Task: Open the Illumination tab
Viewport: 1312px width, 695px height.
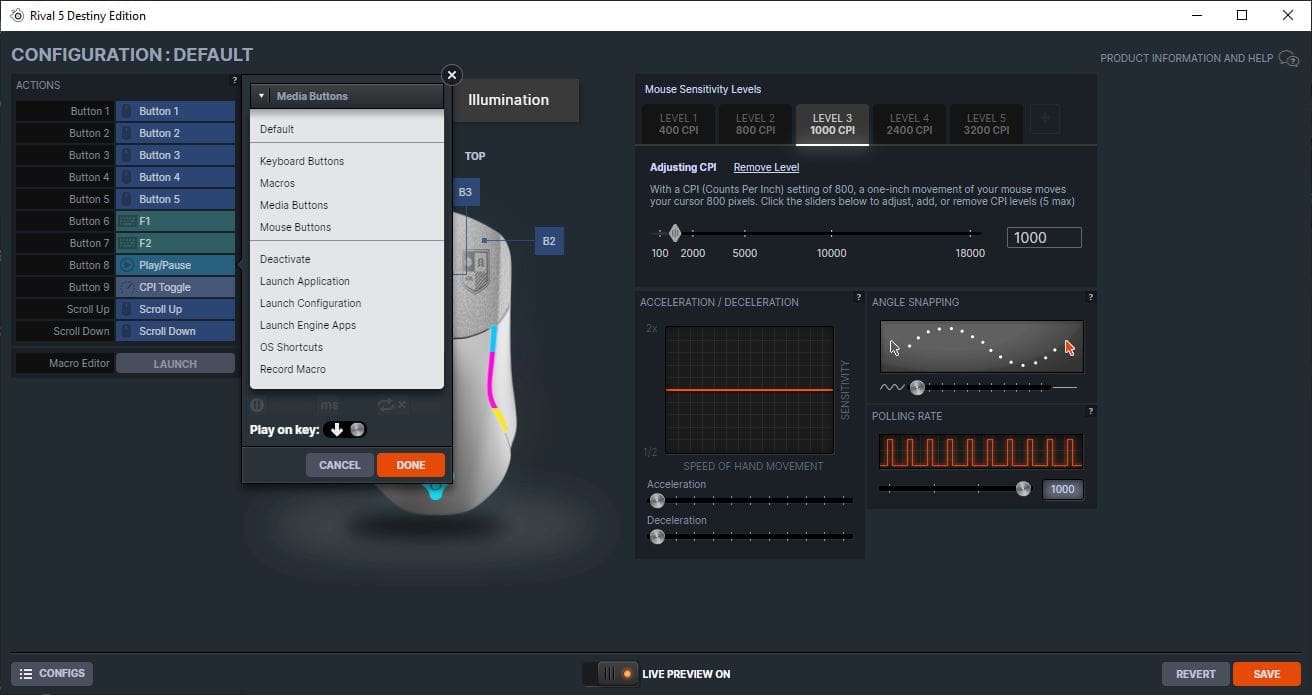Action: (x=516, y=100)
